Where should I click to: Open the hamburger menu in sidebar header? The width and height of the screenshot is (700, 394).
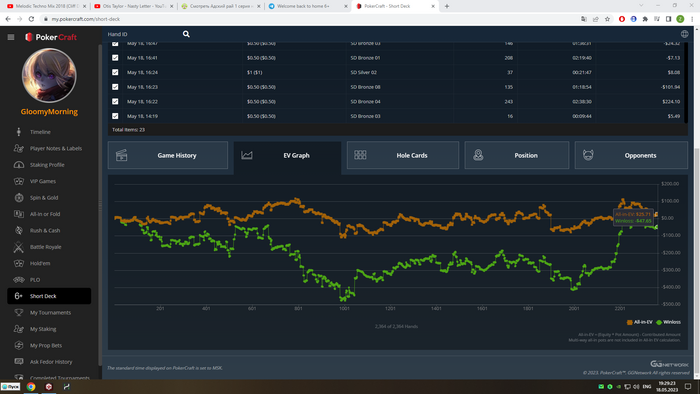point(11,37)
